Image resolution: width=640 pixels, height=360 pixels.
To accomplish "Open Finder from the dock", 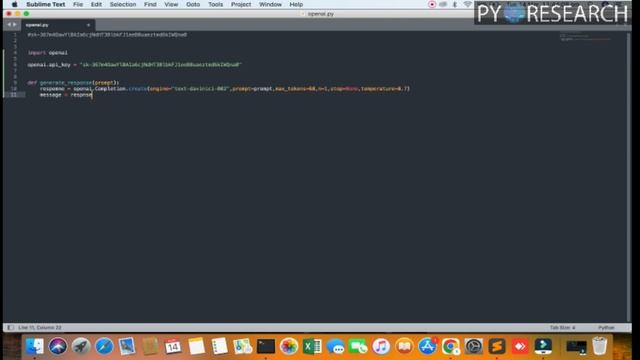I will click(x=35, y=347).
